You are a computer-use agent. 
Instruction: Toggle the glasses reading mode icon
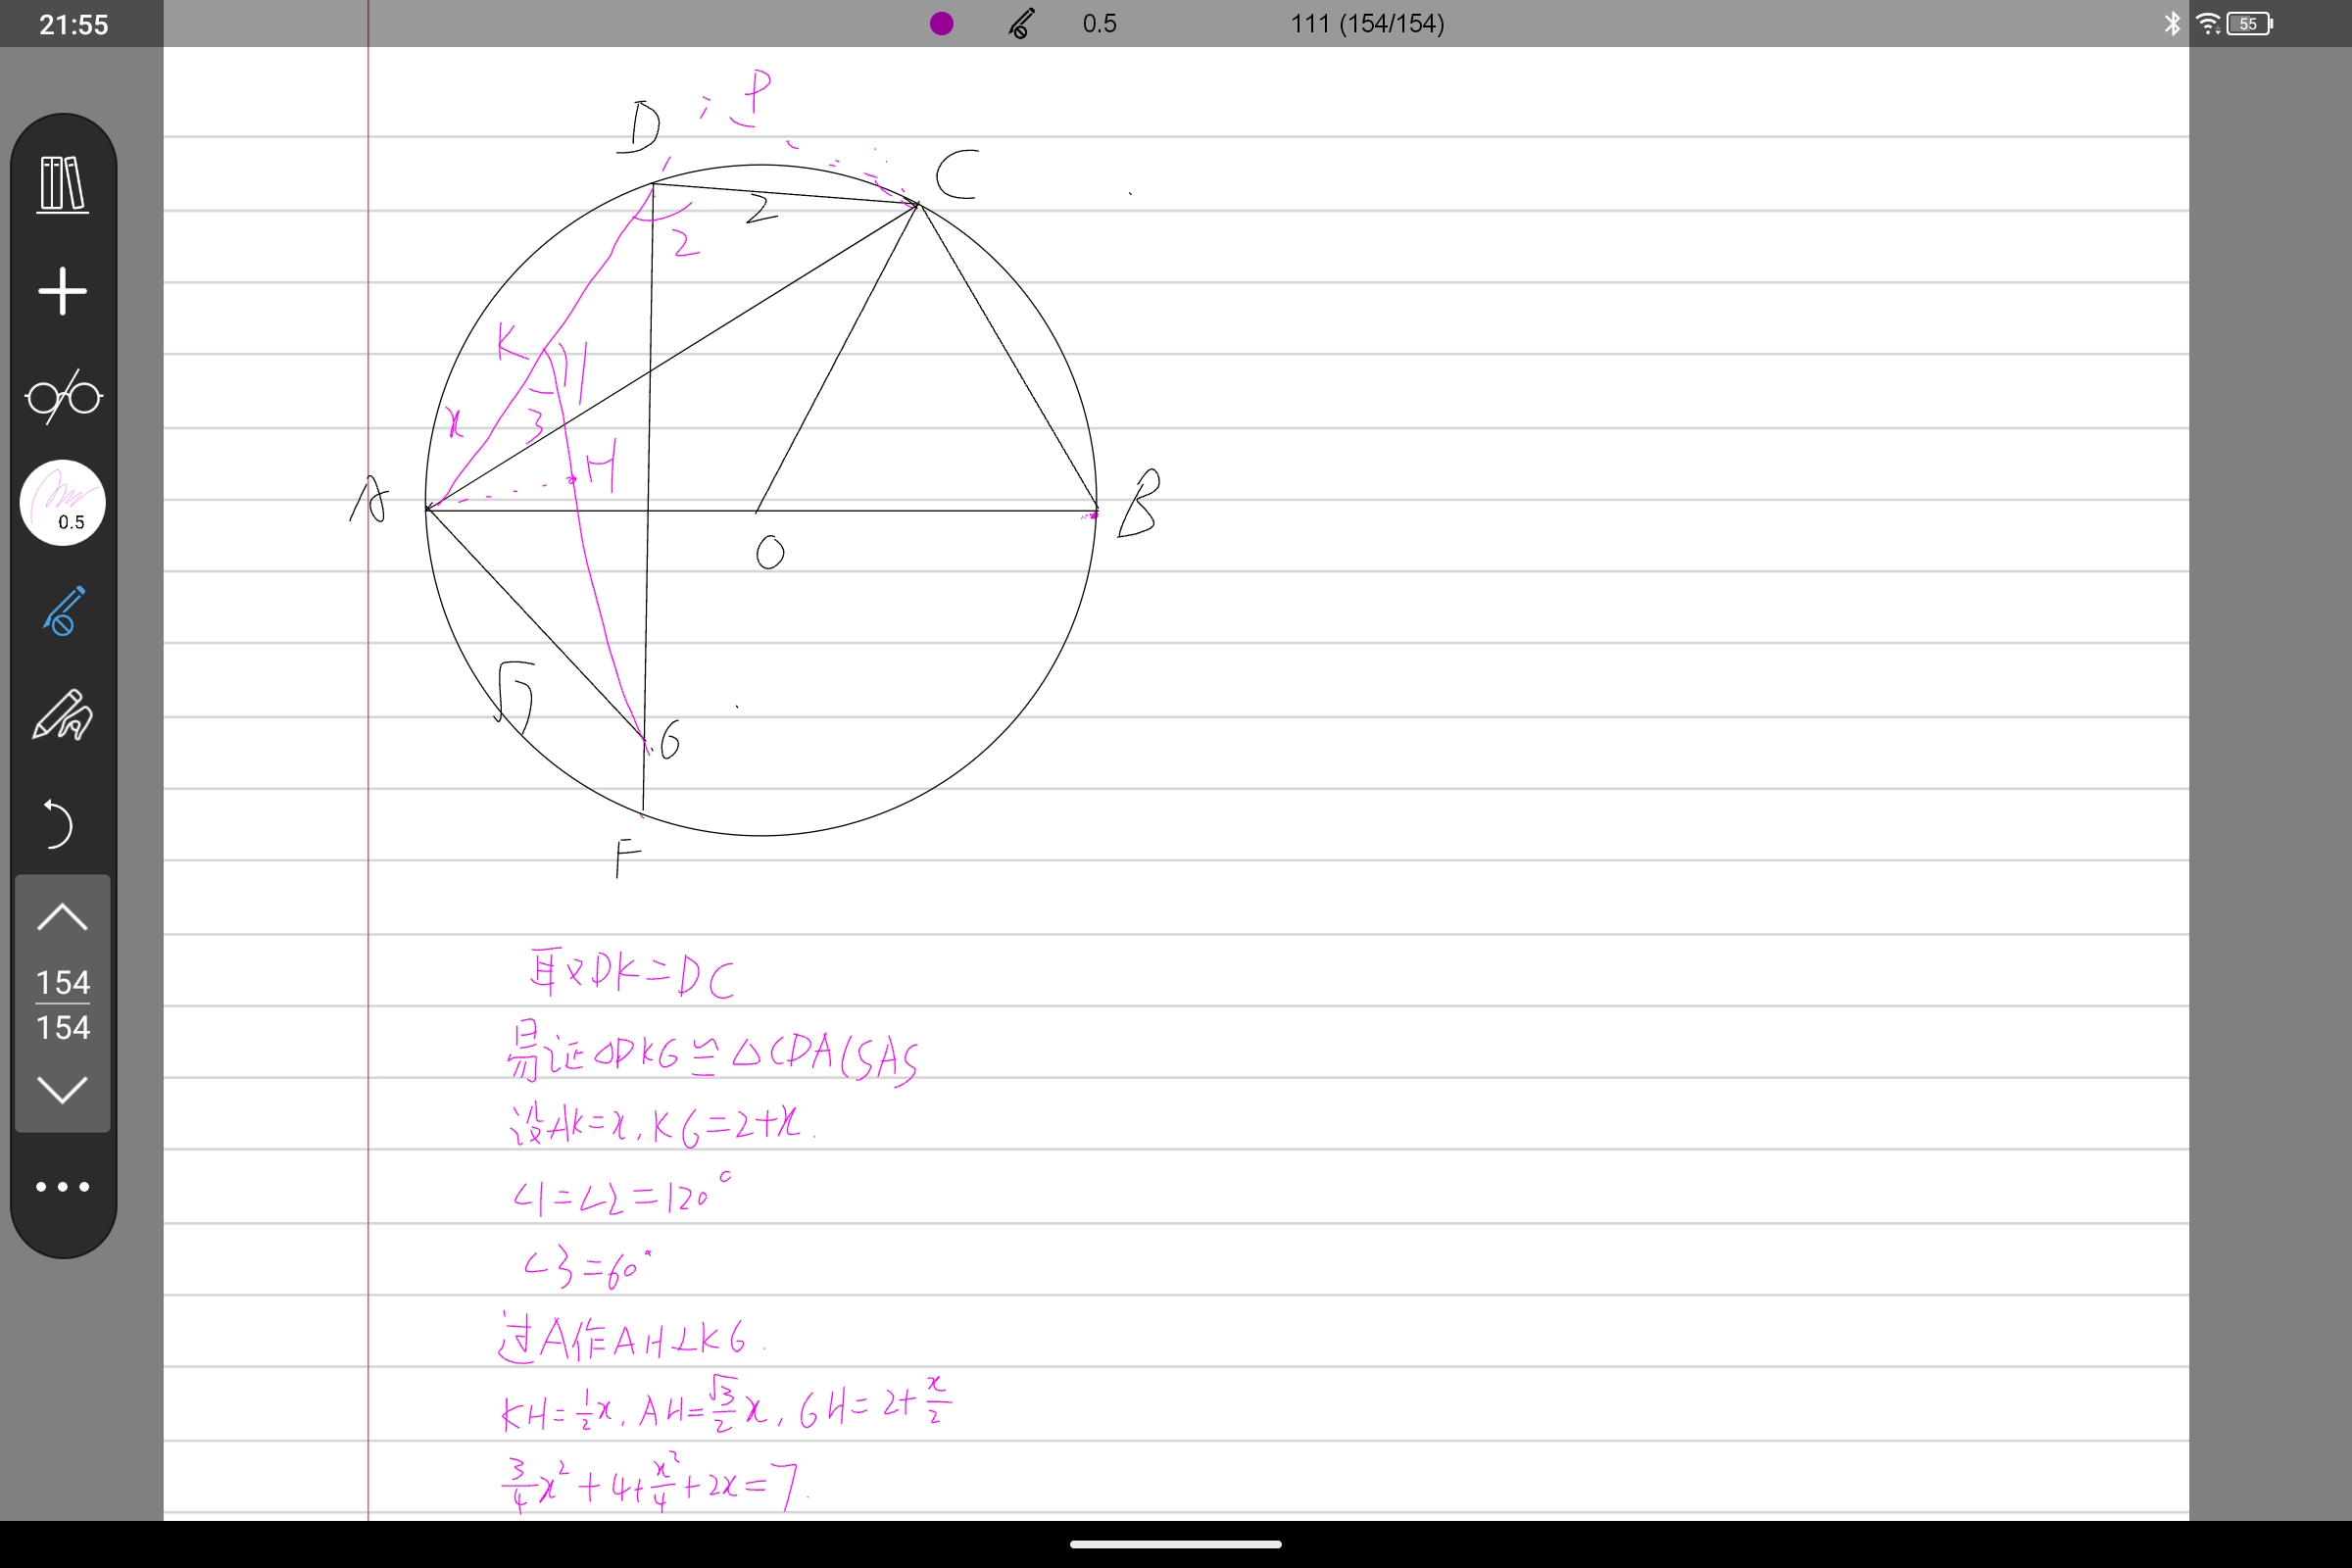coord(63,397)
